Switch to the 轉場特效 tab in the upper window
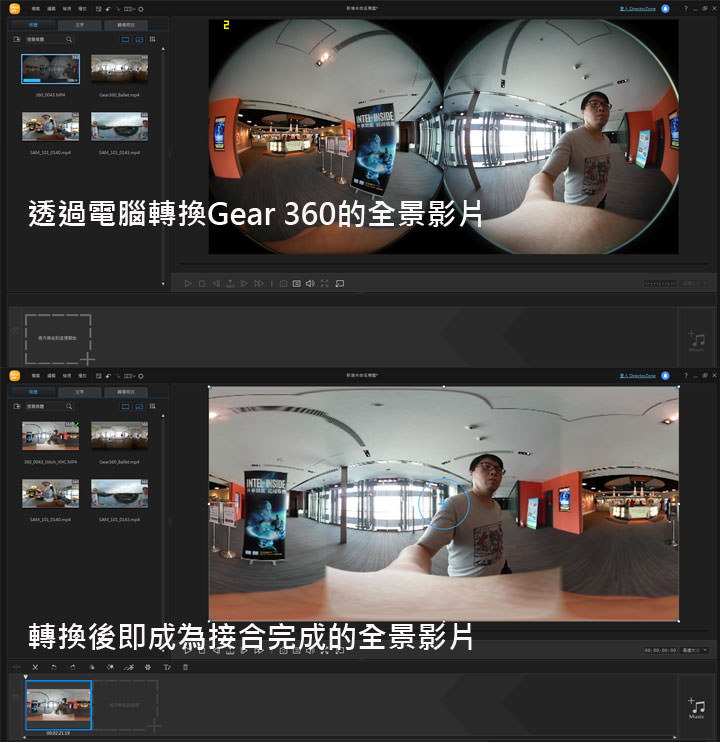The height and width of the screenshot is (743, 720). point(125,24)
